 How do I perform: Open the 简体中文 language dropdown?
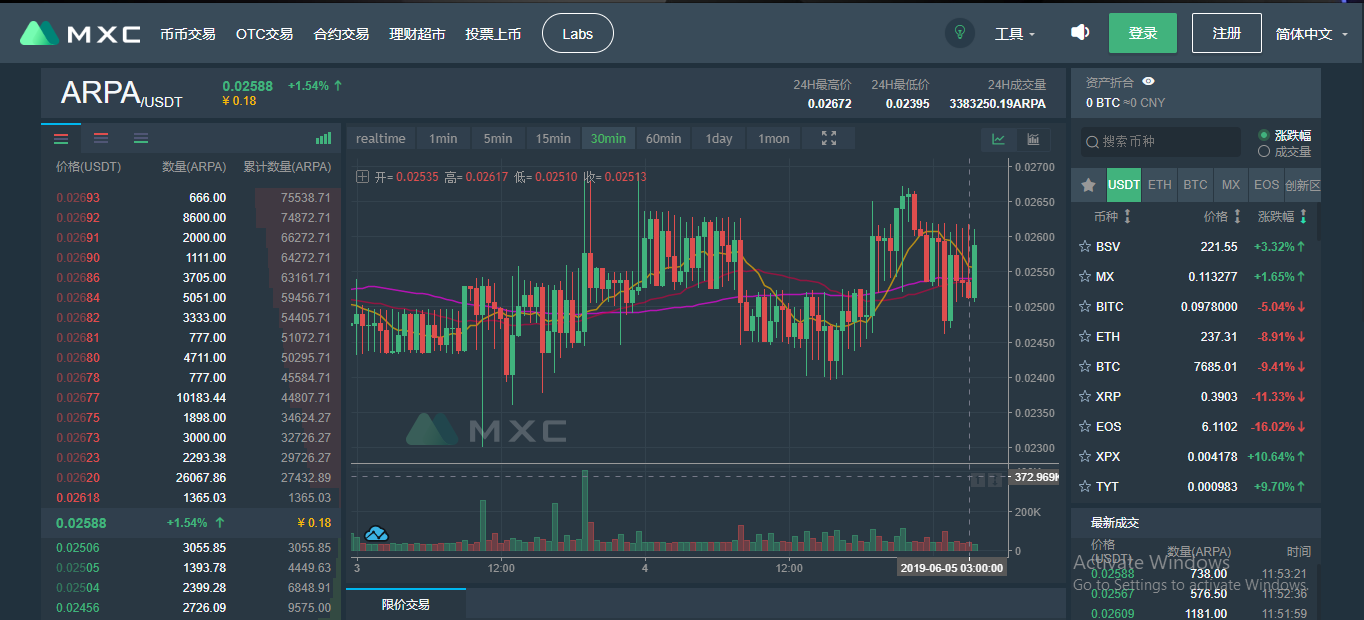[x=1312, y=34]
